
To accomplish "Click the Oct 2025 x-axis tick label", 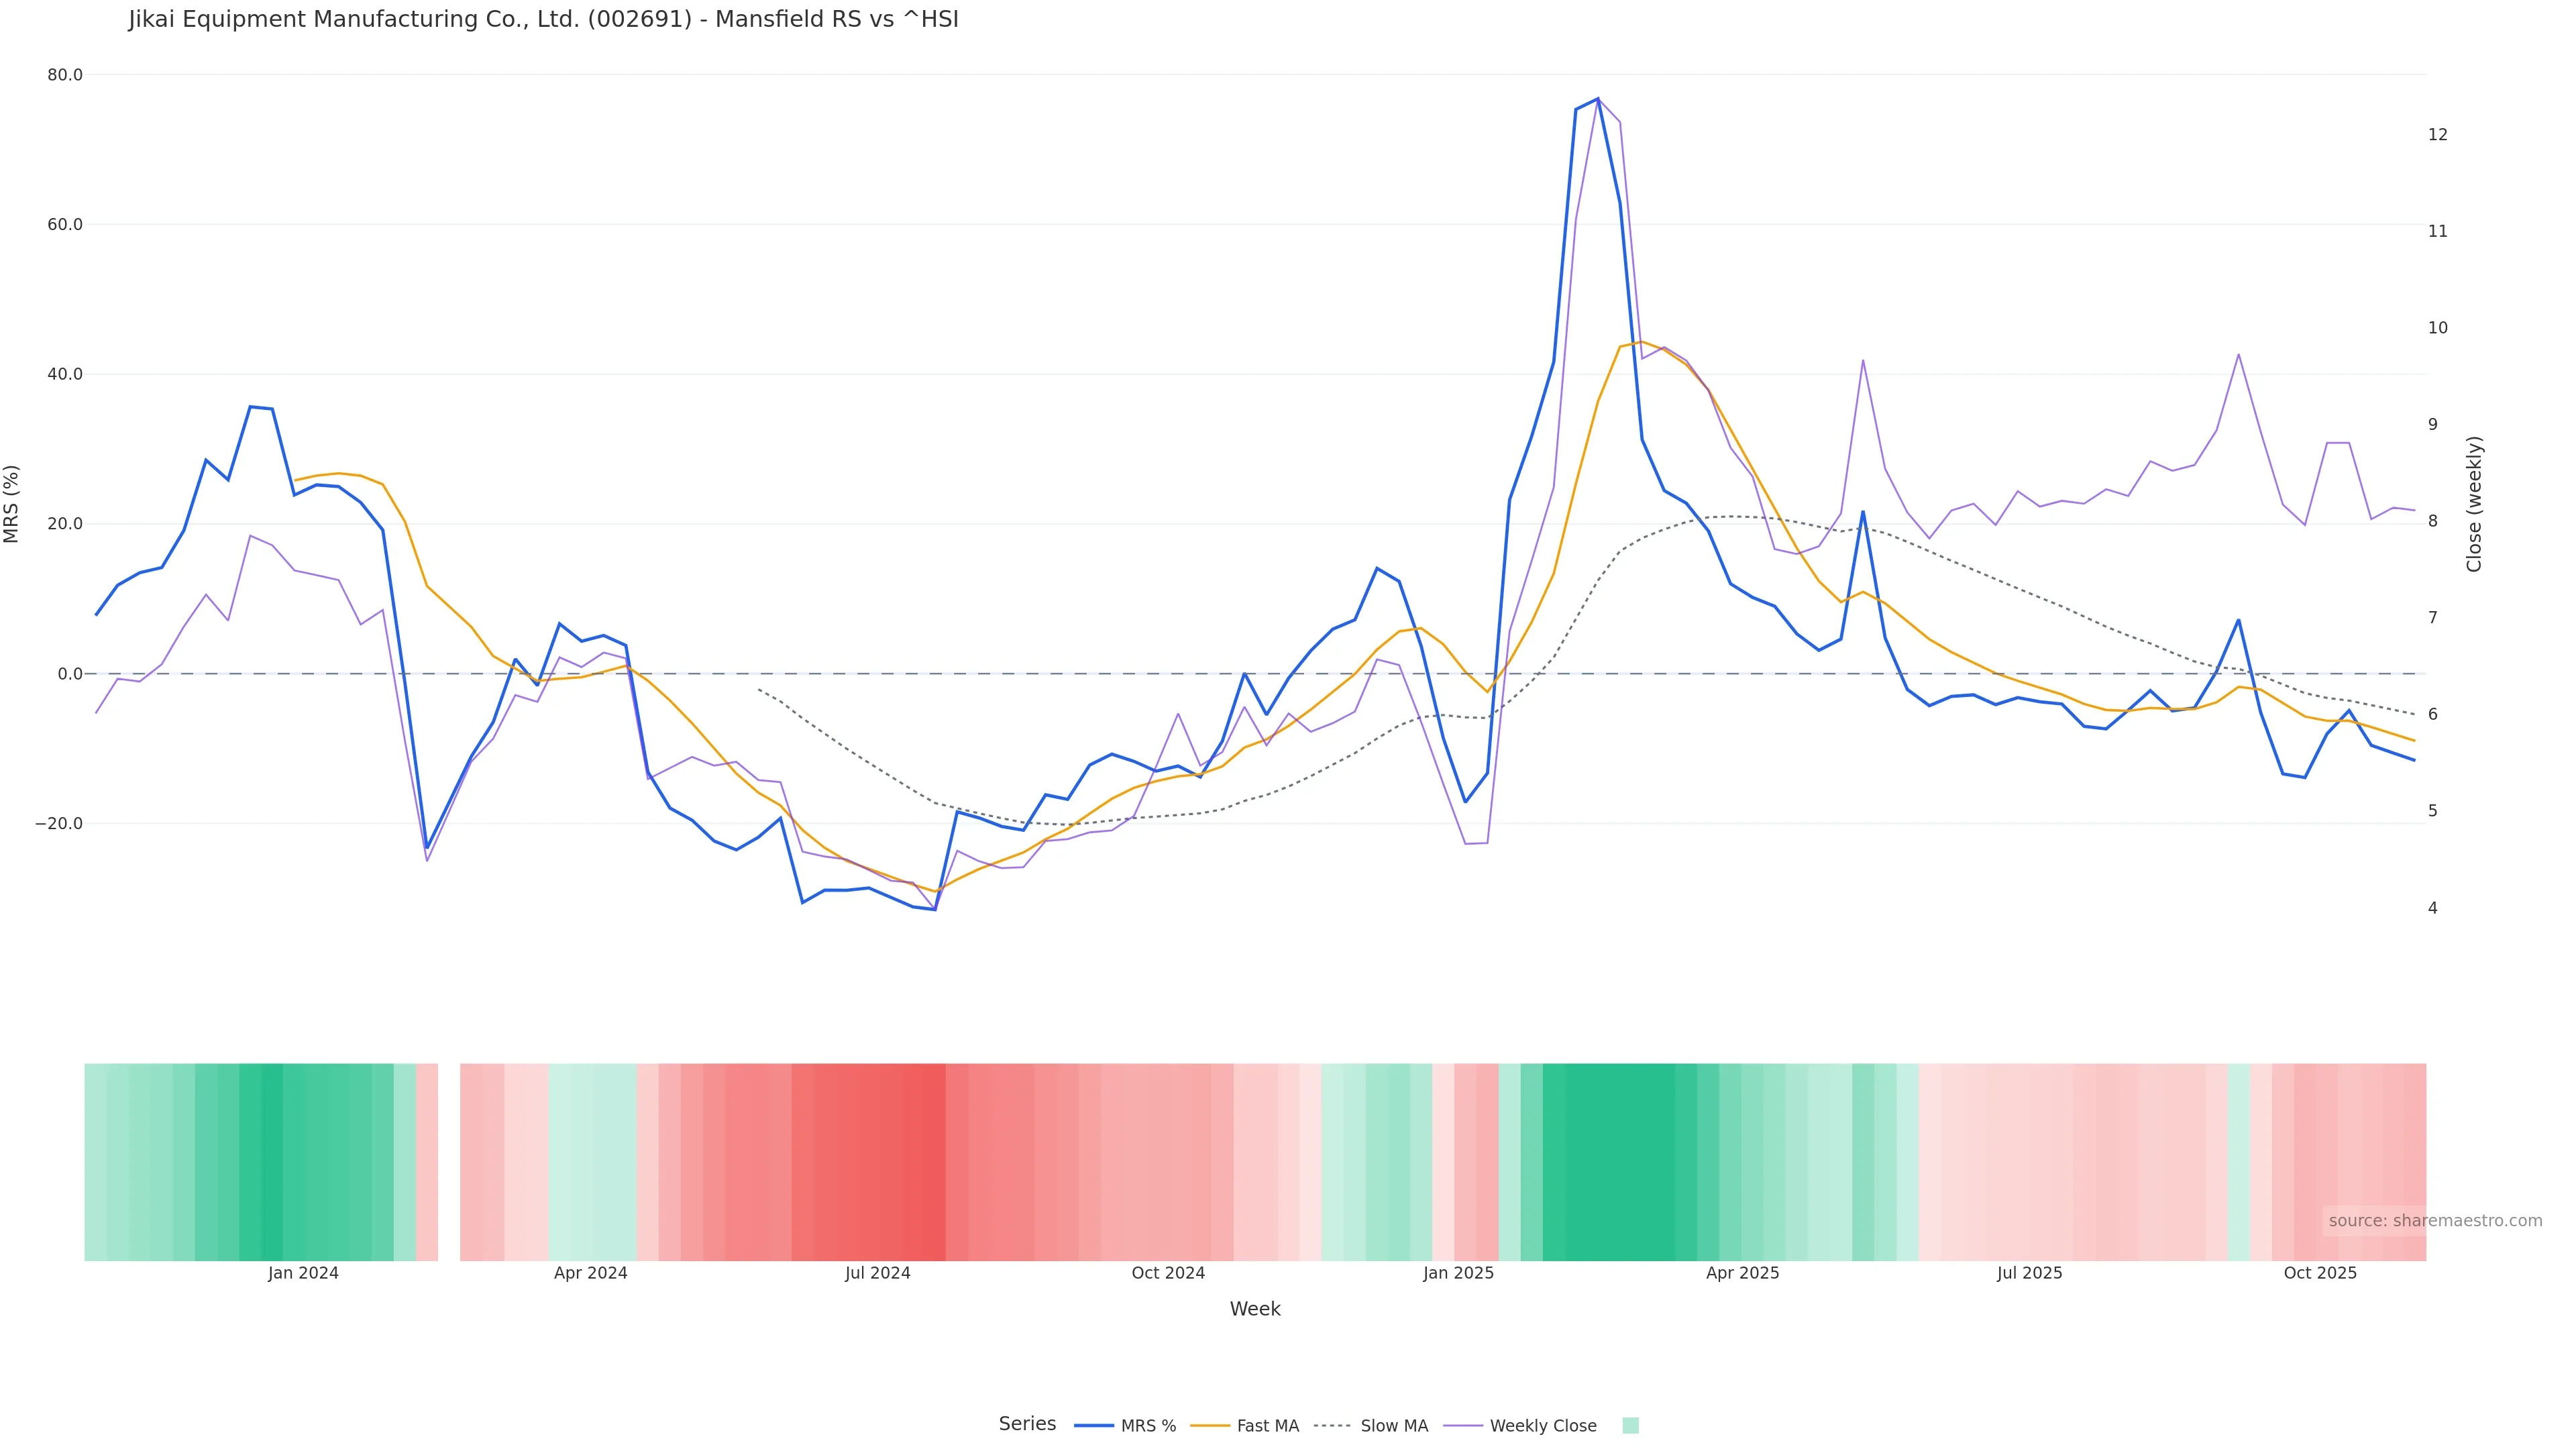I will pos(2320,1273).
